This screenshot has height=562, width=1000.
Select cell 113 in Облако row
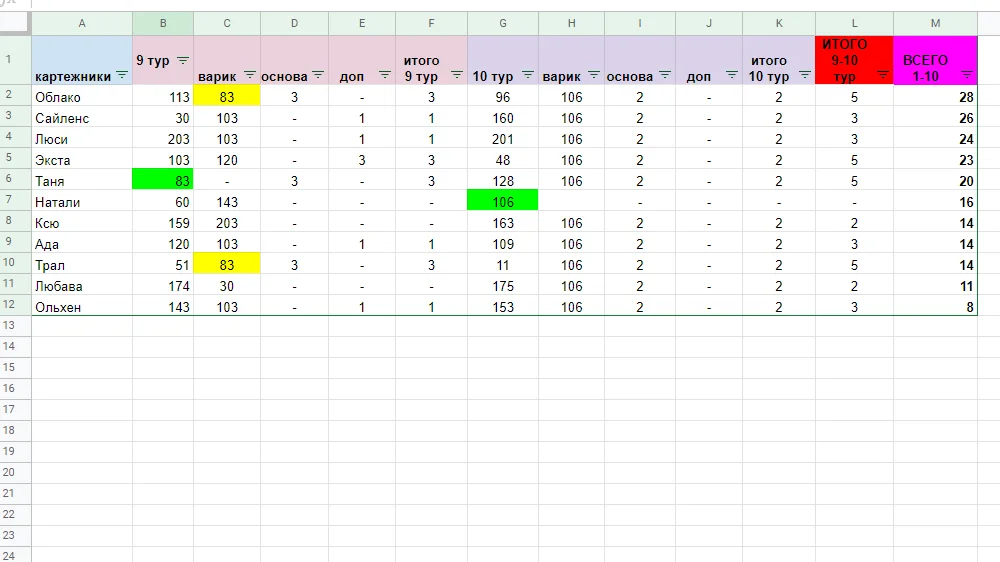pyautogui.click(x=163, y=97)
